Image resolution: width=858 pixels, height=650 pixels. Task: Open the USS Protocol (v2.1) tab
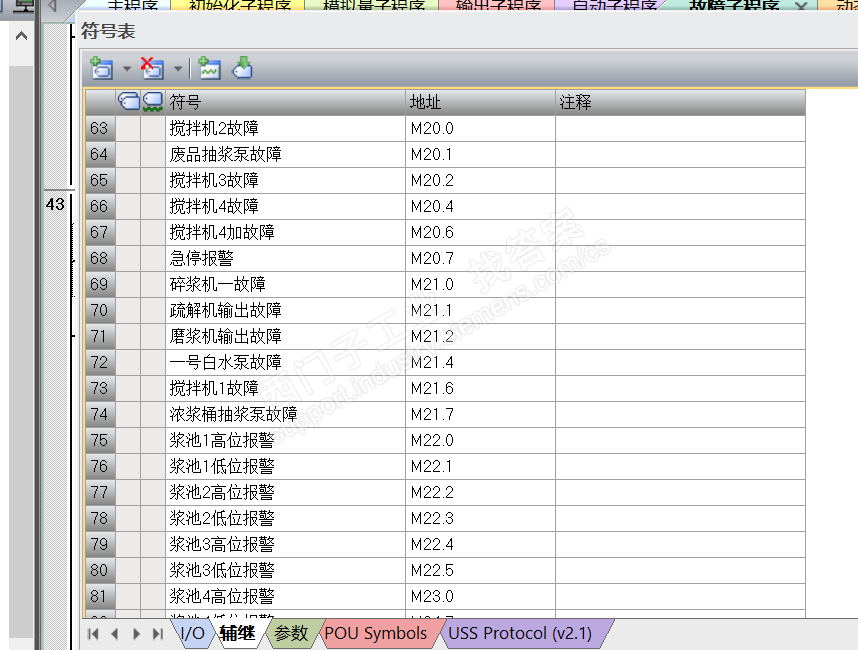(520, 634)
